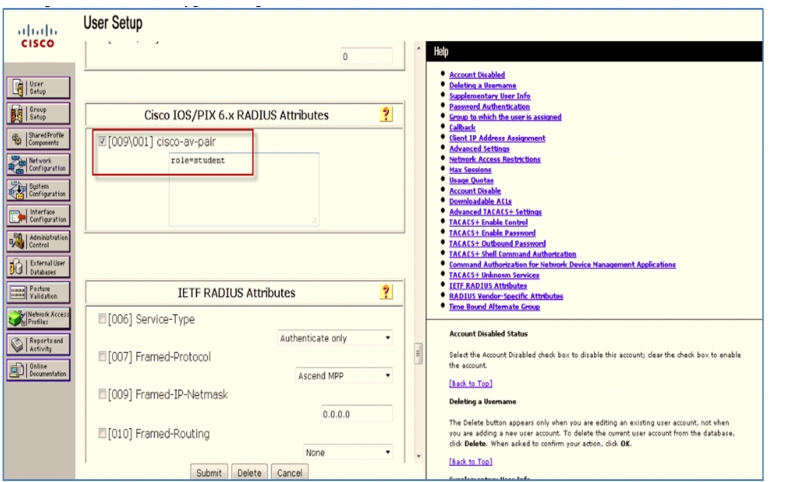Open Reports and Activity
Viewport: 809px width, 482px height.
tap(38, 344)
